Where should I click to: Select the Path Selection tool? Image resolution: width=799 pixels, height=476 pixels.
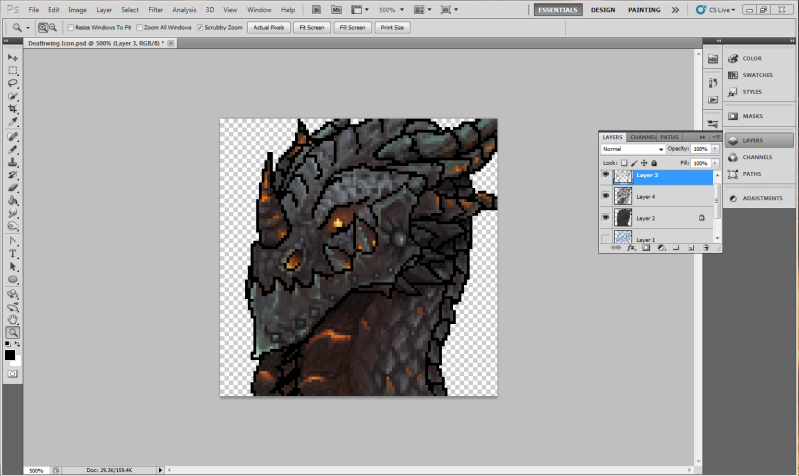tap(13, 267)
